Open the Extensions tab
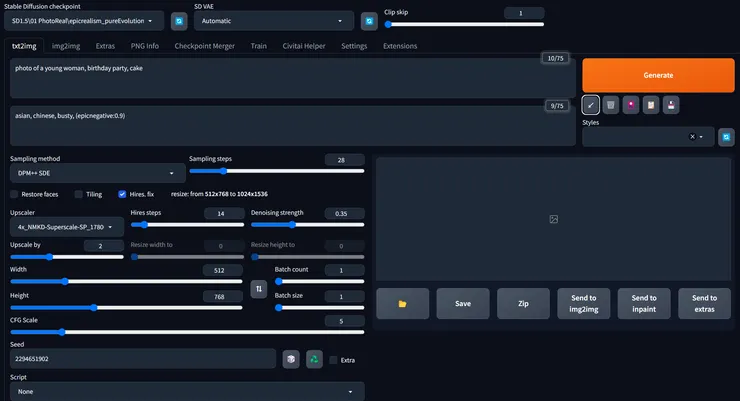 tap(400, 46)
